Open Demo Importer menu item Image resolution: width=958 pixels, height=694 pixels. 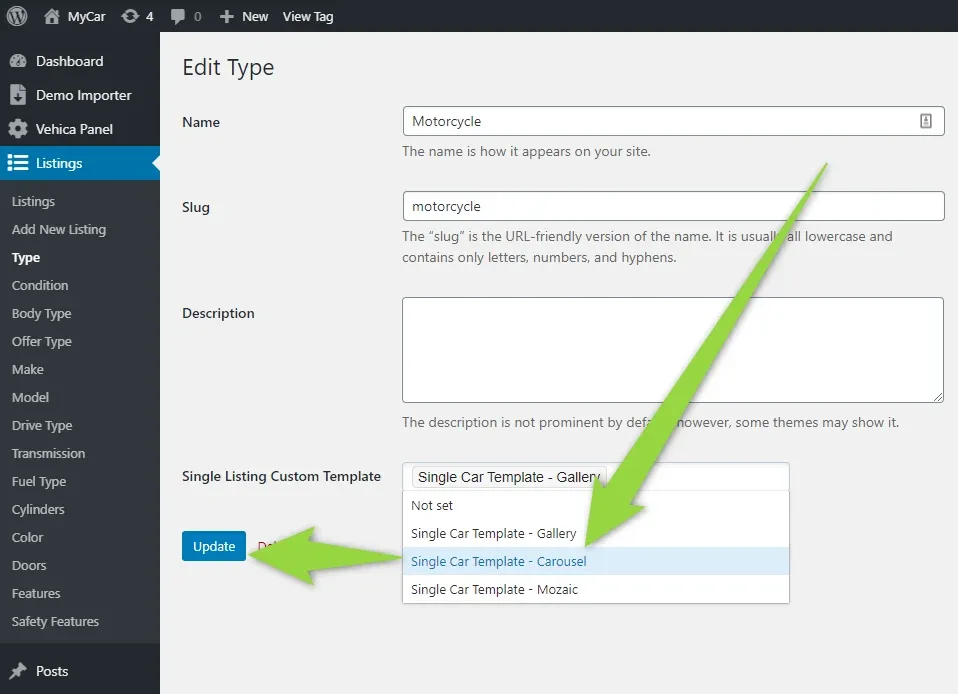tap(84, 95)
